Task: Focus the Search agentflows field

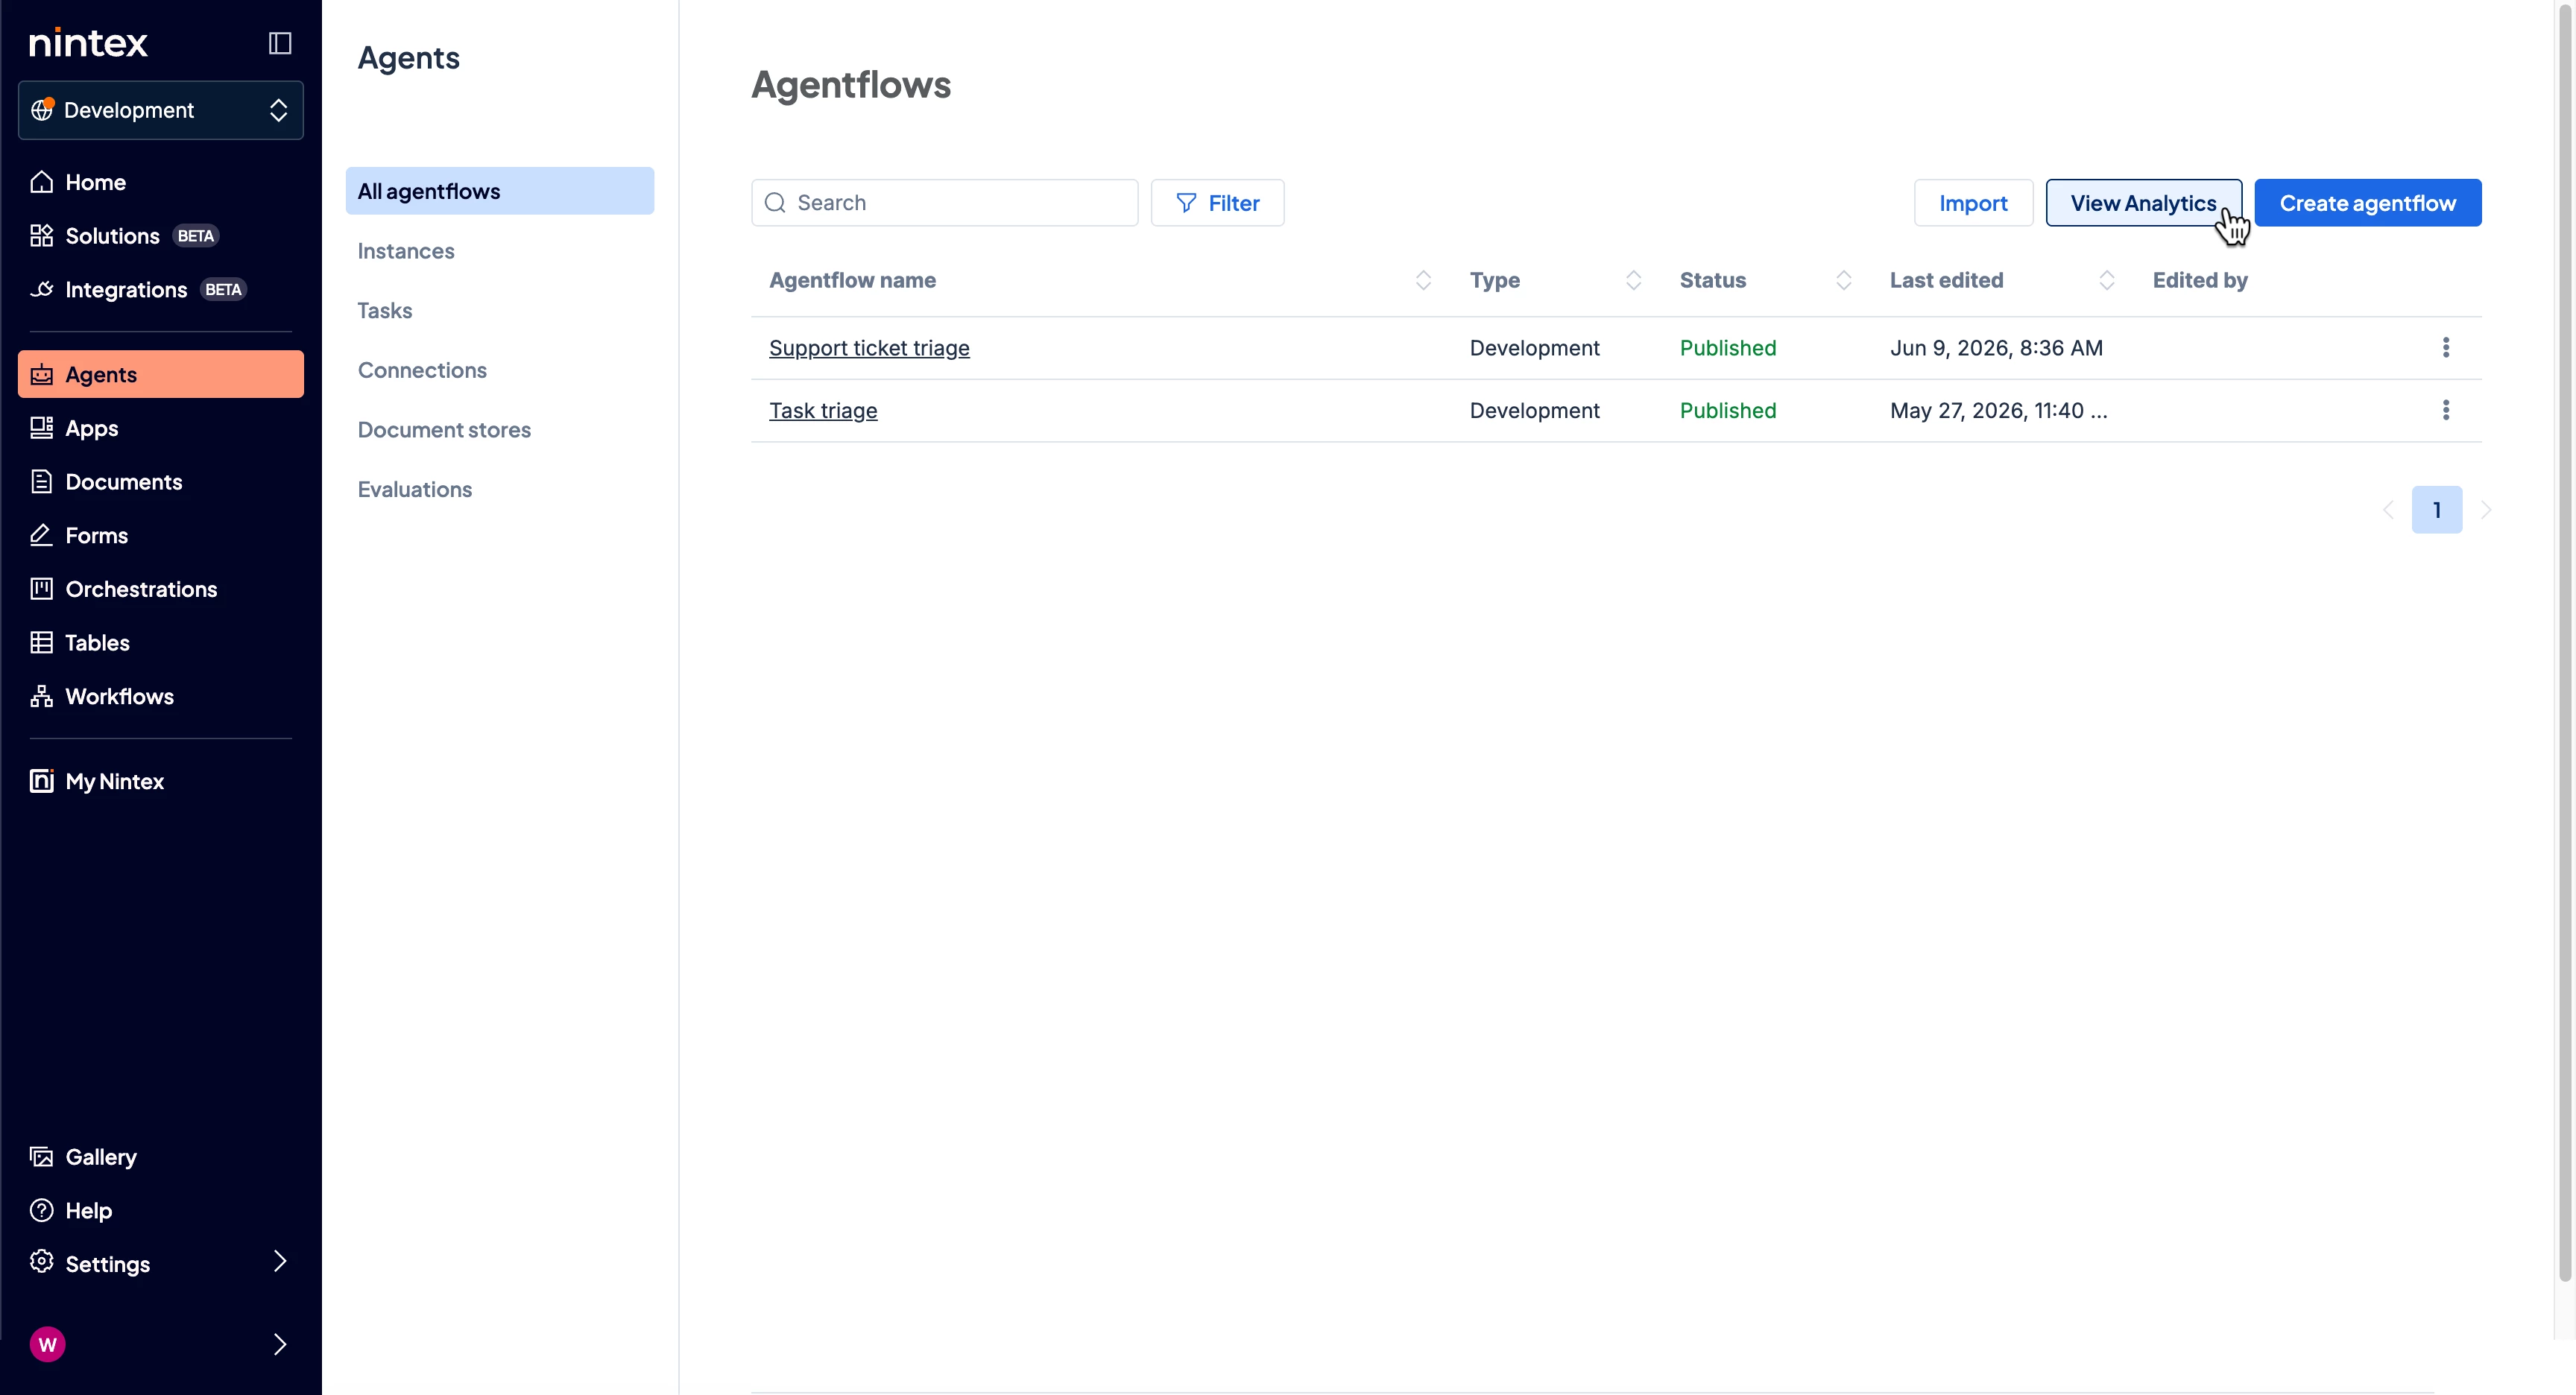Action: (x=945, y=203)
